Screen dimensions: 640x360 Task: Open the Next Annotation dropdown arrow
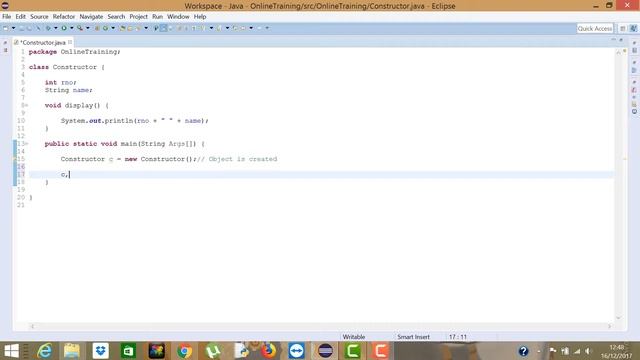(x=211, y=28)
